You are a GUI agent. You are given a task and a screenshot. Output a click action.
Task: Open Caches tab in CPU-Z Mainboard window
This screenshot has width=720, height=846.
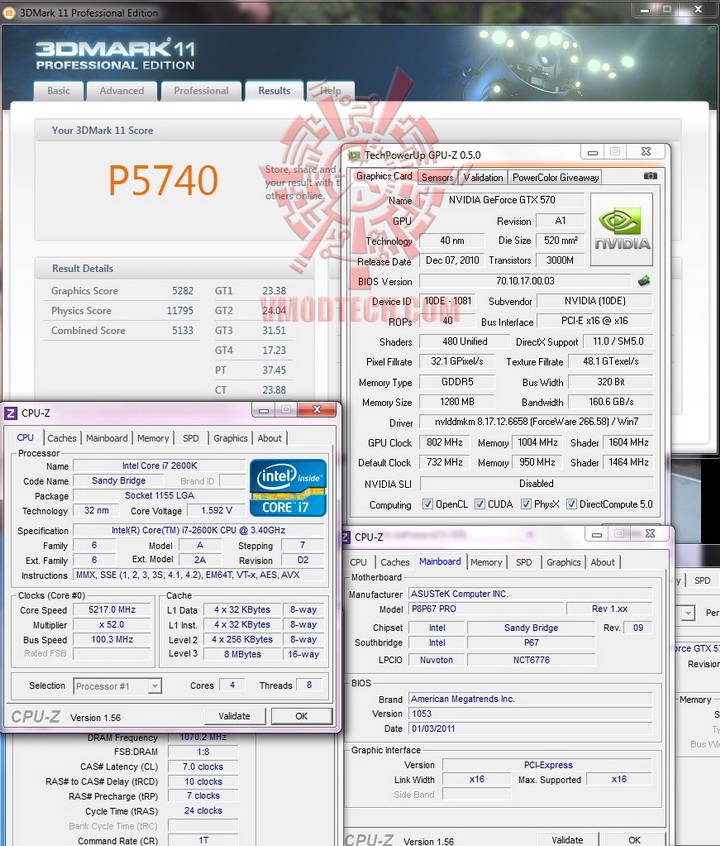395,562
